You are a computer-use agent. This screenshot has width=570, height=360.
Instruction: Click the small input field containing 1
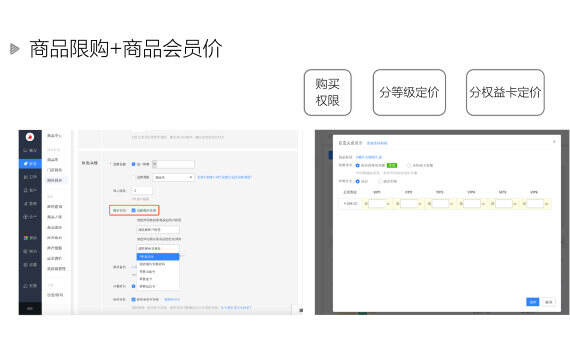pyautogui.click(x=142, y=190)
